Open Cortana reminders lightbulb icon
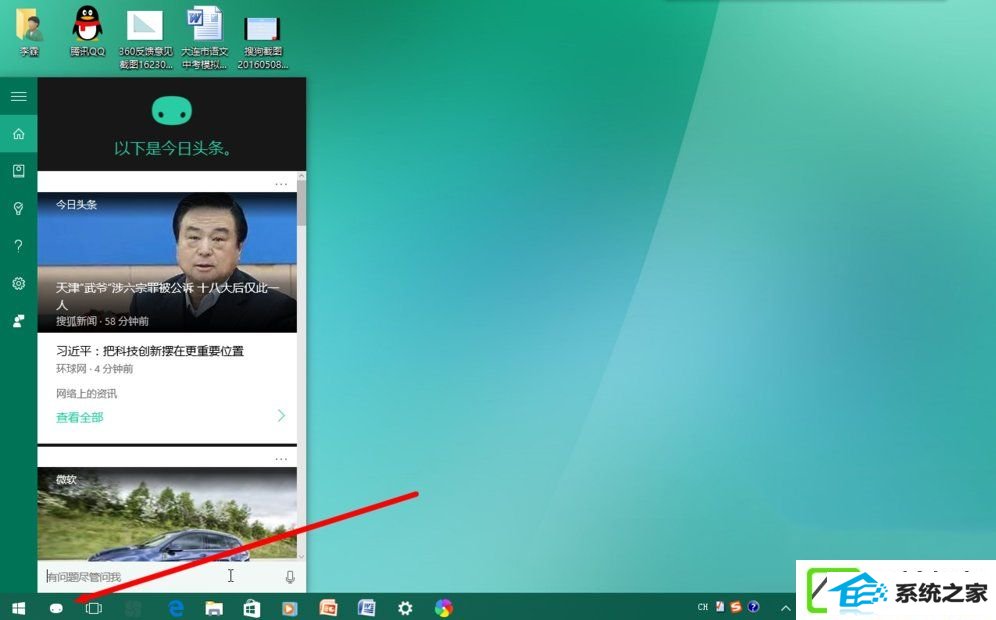Image resolution: width=996 pixels, height=620 pixels. click(18, 208)
